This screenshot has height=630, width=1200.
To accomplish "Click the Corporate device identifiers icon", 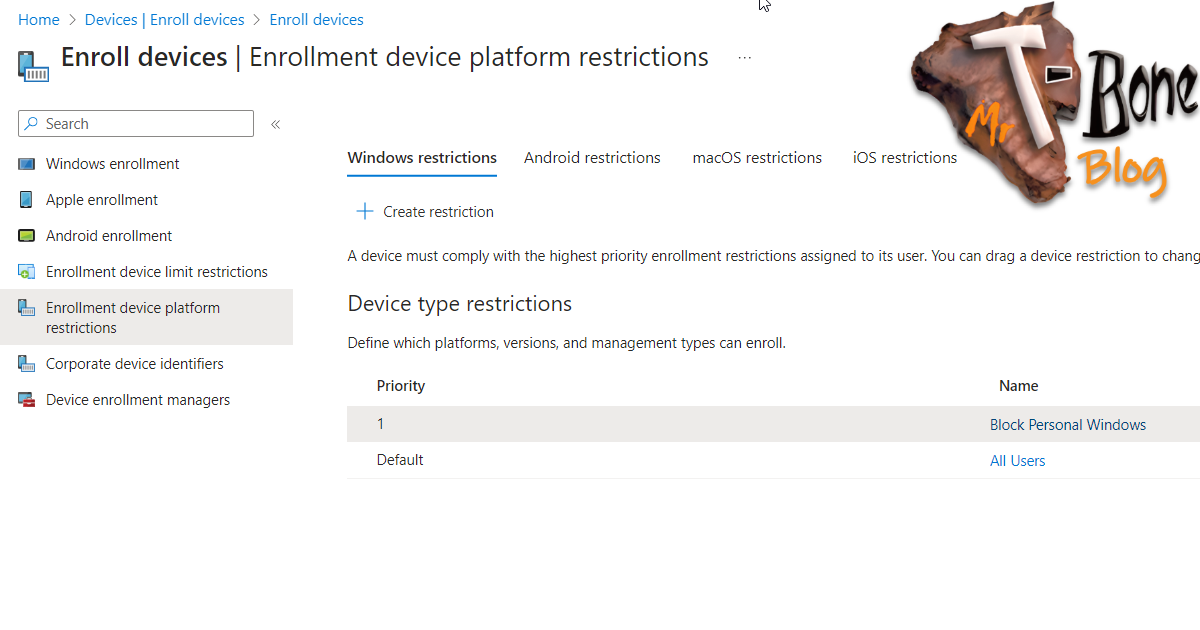I will click(x=27, y=364).
